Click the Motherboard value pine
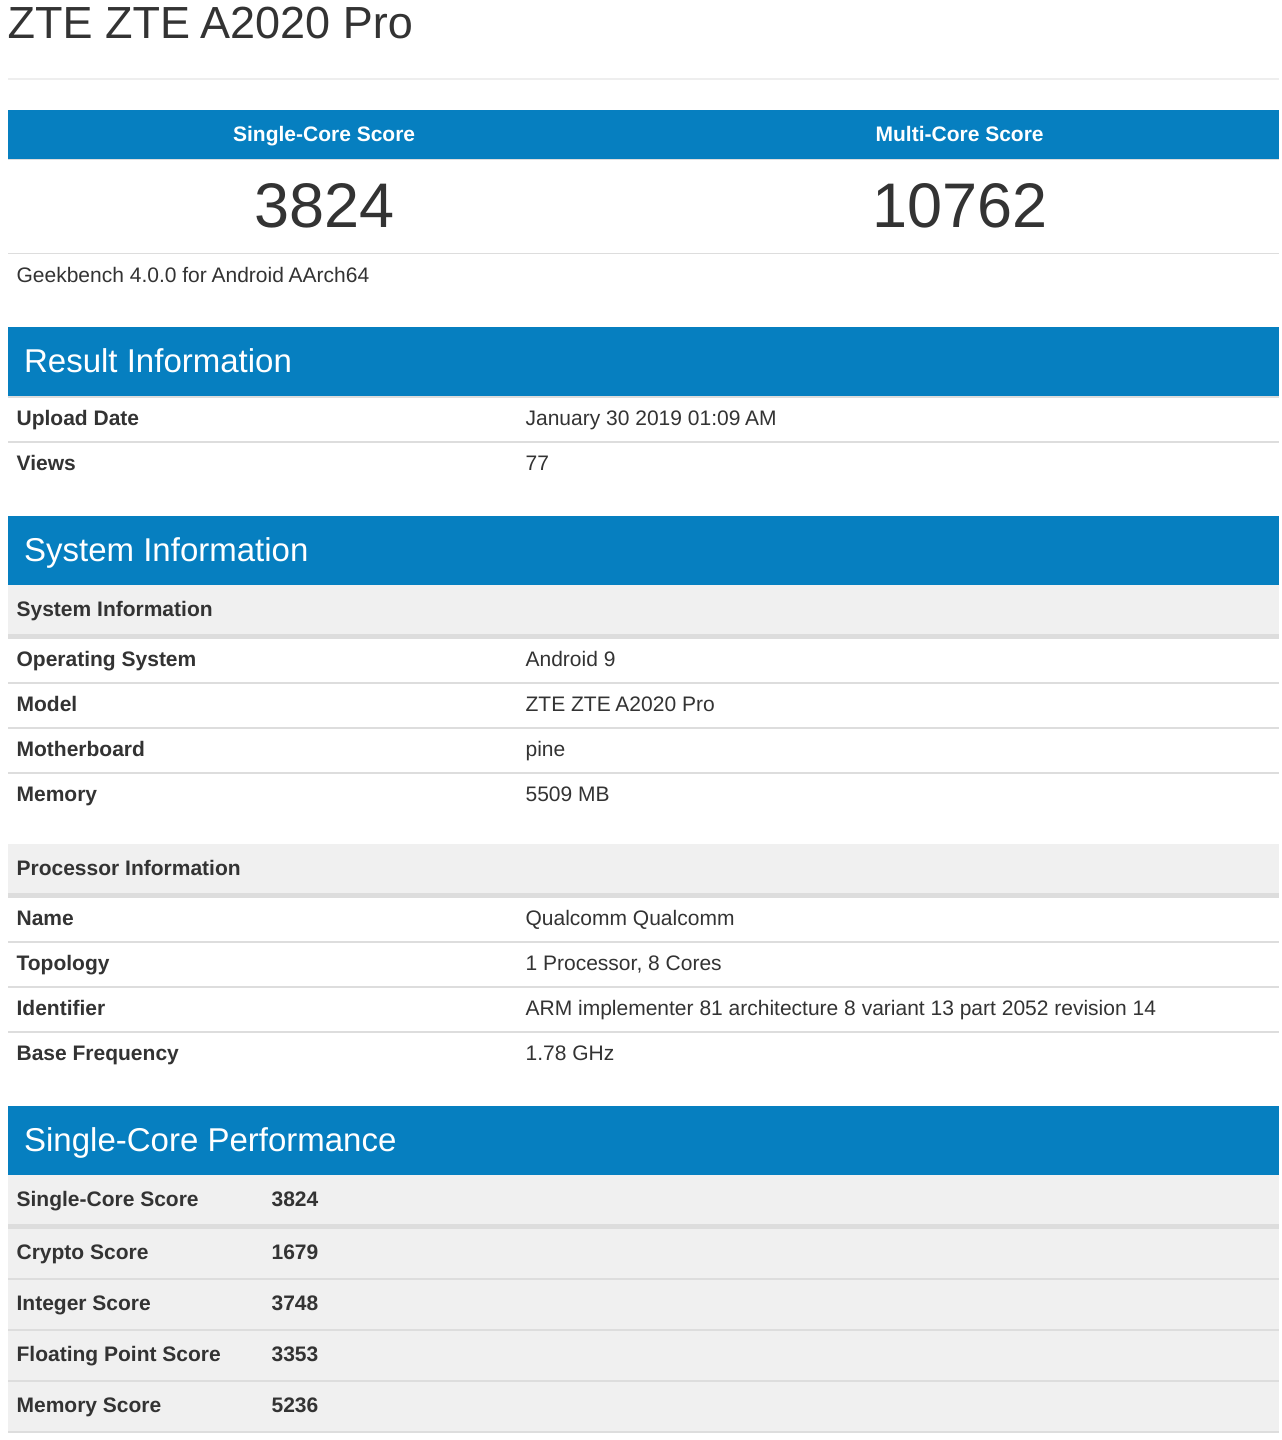1282x1440 pixels. (545, 749)
